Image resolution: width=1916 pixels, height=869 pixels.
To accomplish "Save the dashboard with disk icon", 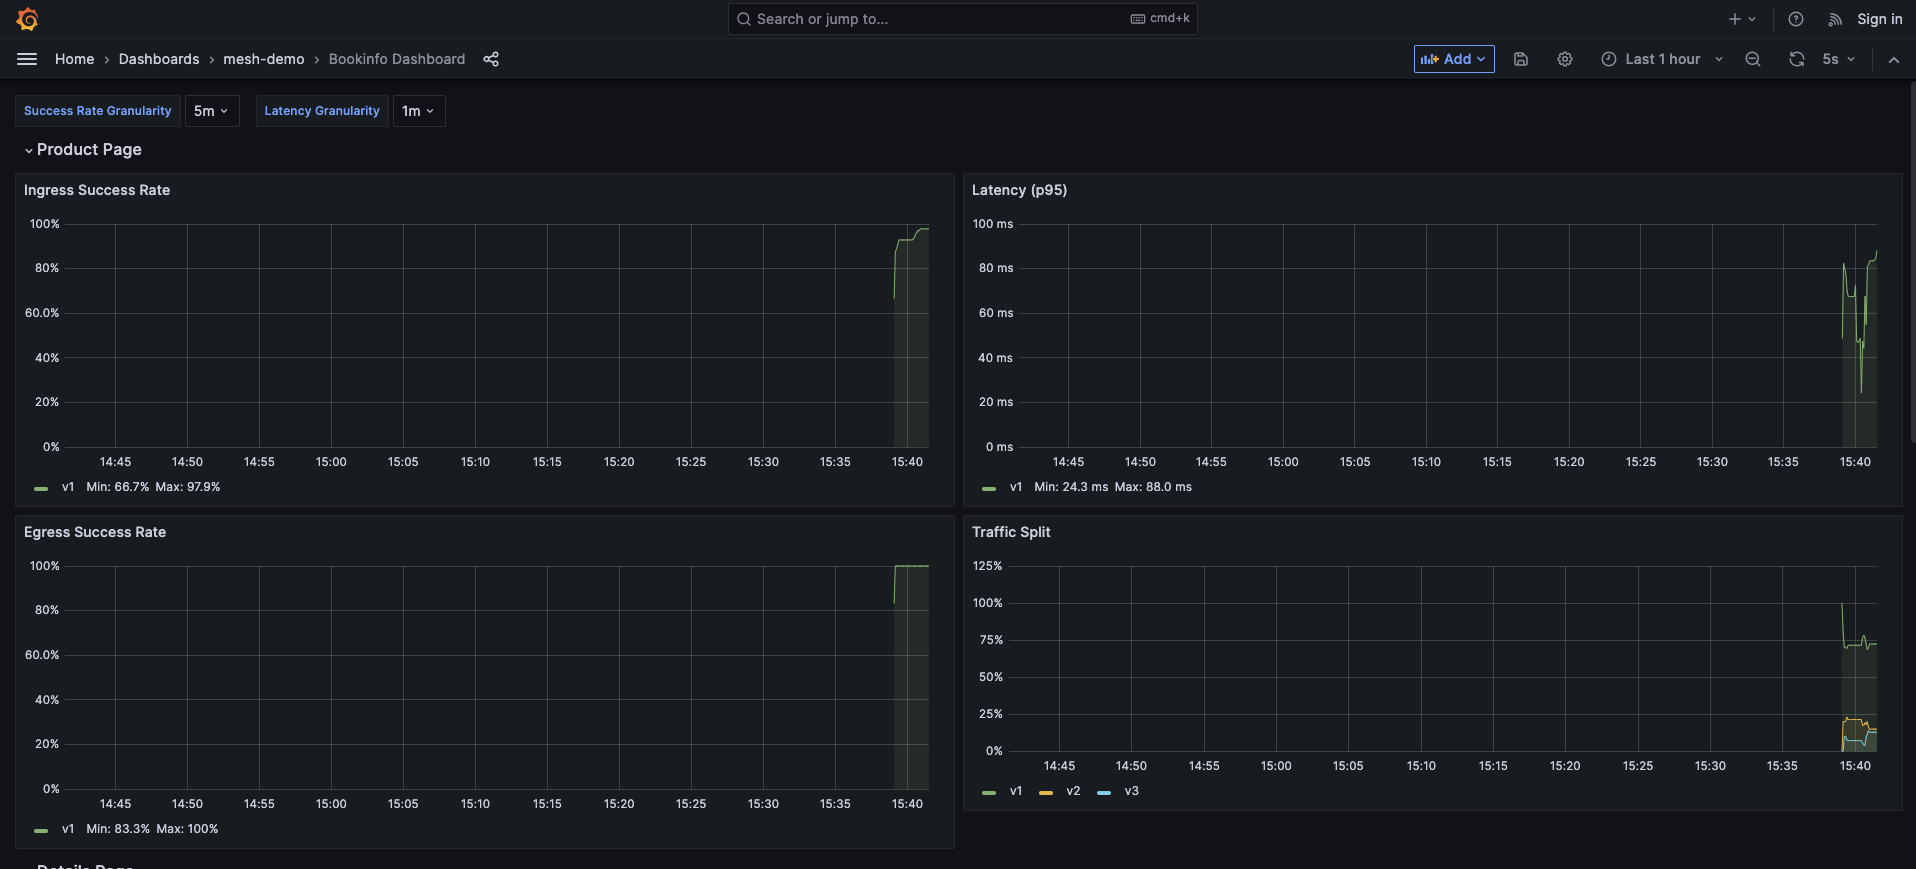I will coord(1521,59).
